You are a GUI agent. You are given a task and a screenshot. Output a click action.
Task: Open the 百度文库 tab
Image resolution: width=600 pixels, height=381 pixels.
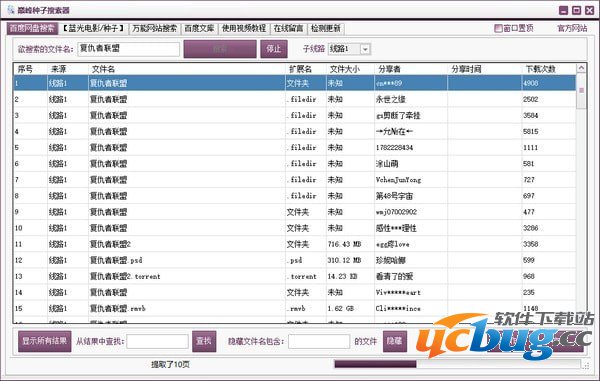coord(199,28)
